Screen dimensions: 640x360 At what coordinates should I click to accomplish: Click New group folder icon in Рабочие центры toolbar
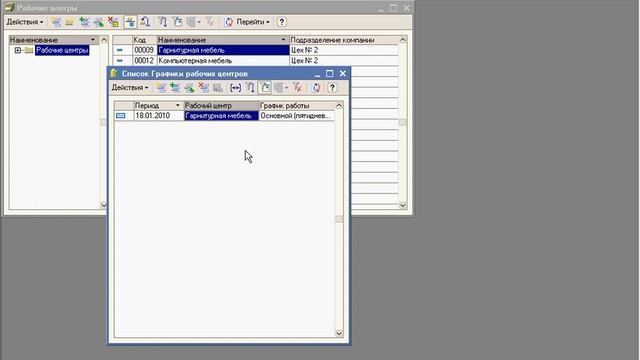pyautogui.click(x=69, y=22)
